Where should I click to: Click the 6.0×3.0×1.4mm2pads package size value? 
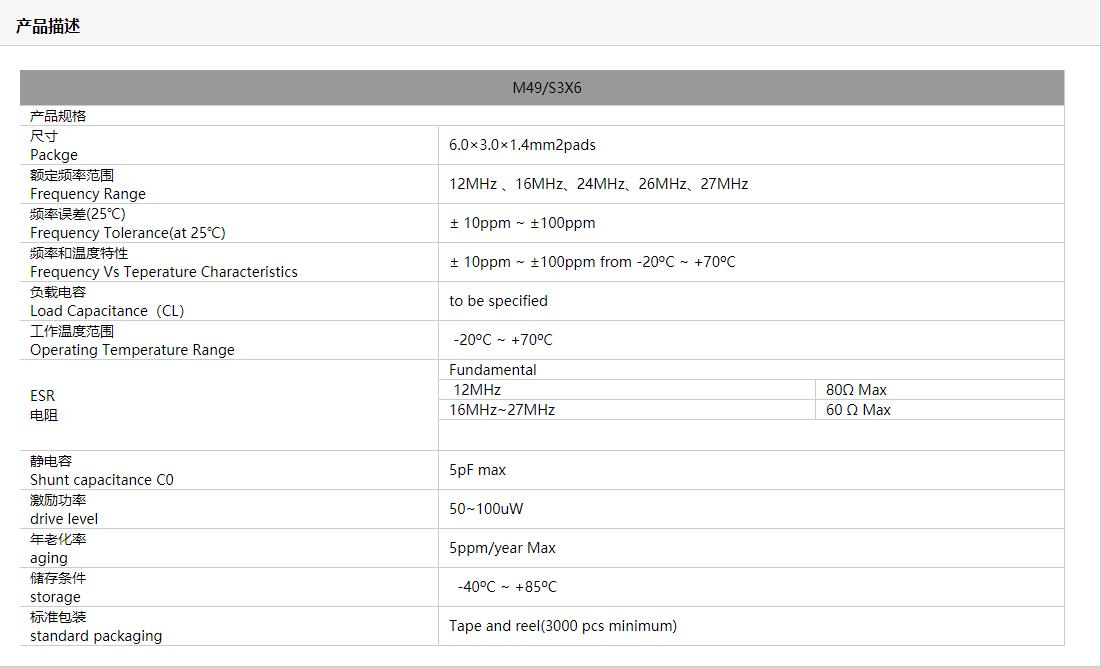point(522,145)
